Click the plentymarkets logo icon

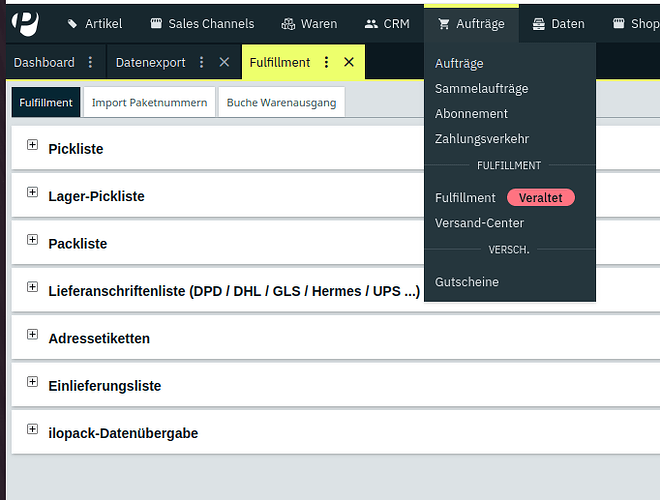click(x=25, y=21)
